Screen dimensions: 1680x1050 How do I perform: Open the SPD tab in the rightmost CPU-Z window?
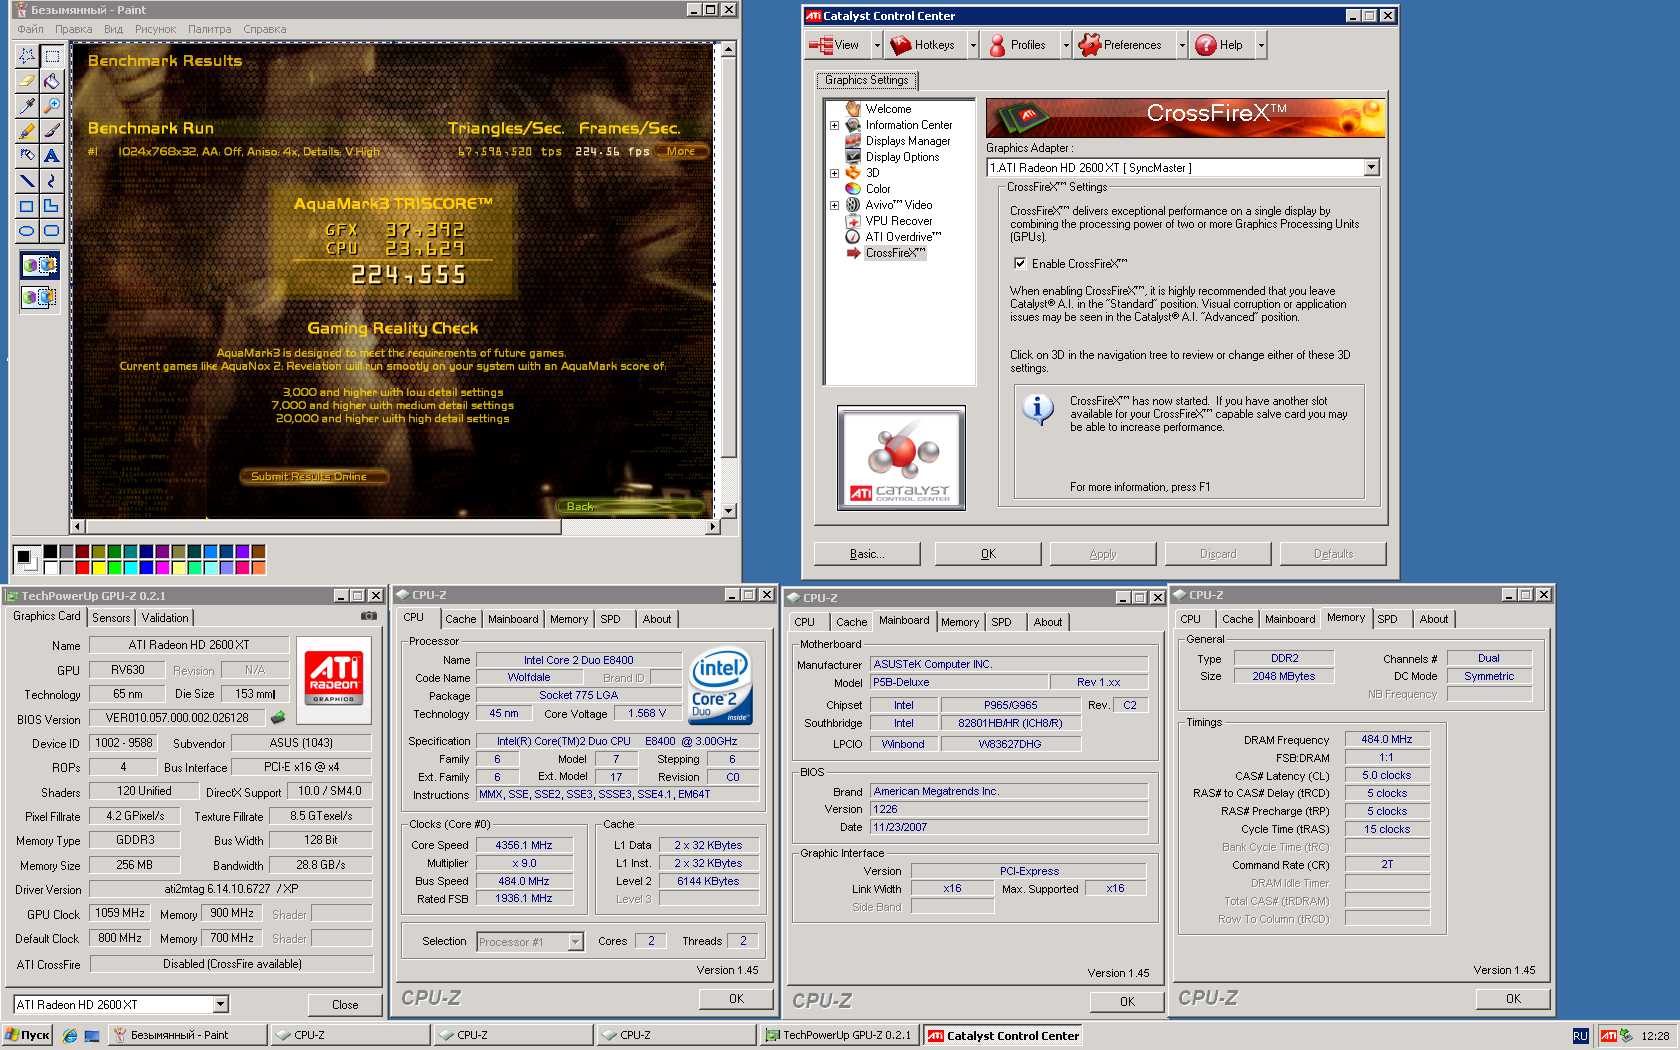pyautogui.click(x=1387, y=619)
